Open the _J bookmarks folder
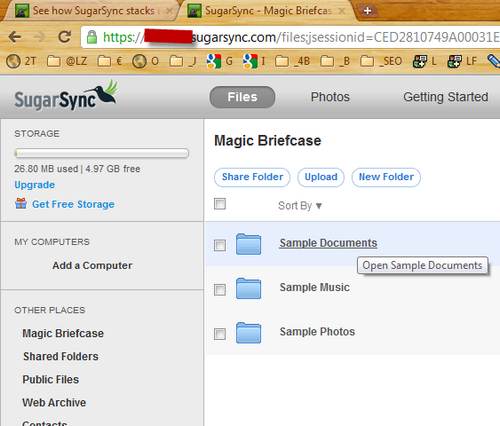 (x=183, y=61)
